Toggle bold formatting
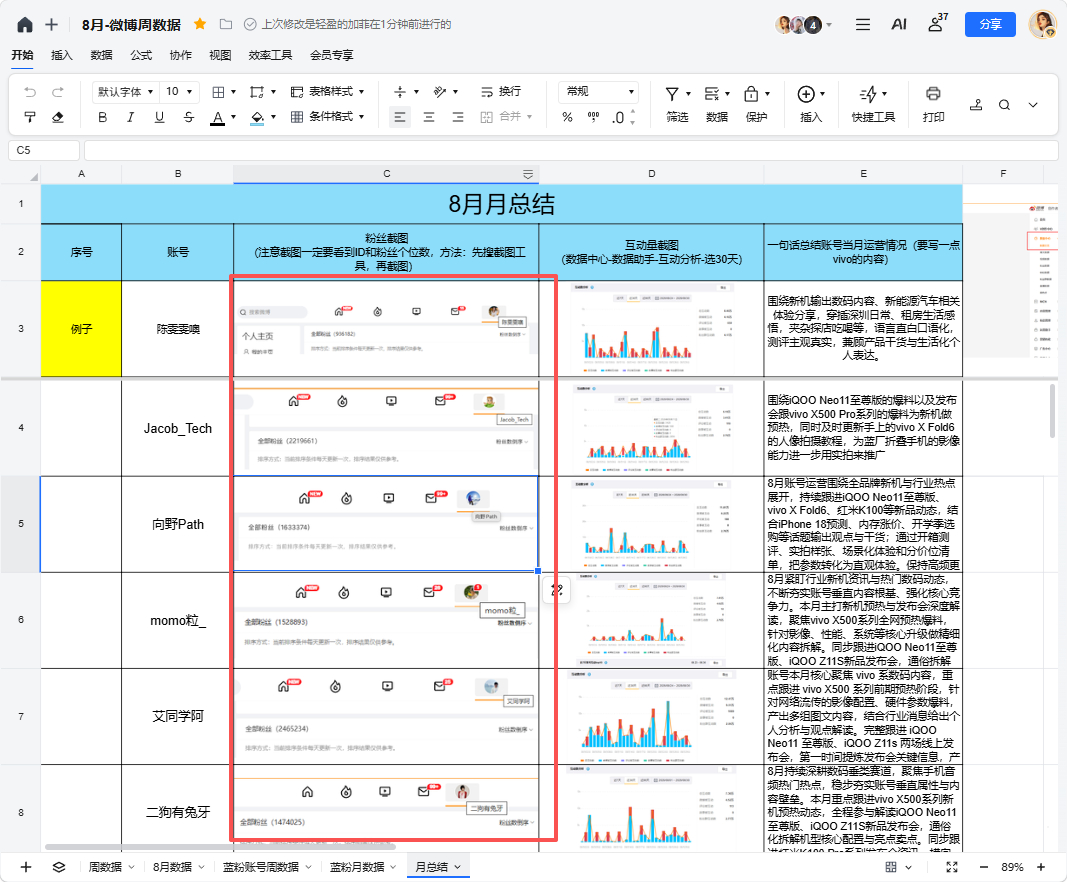The image size is (1067, 882). click(x=102, y=117)
